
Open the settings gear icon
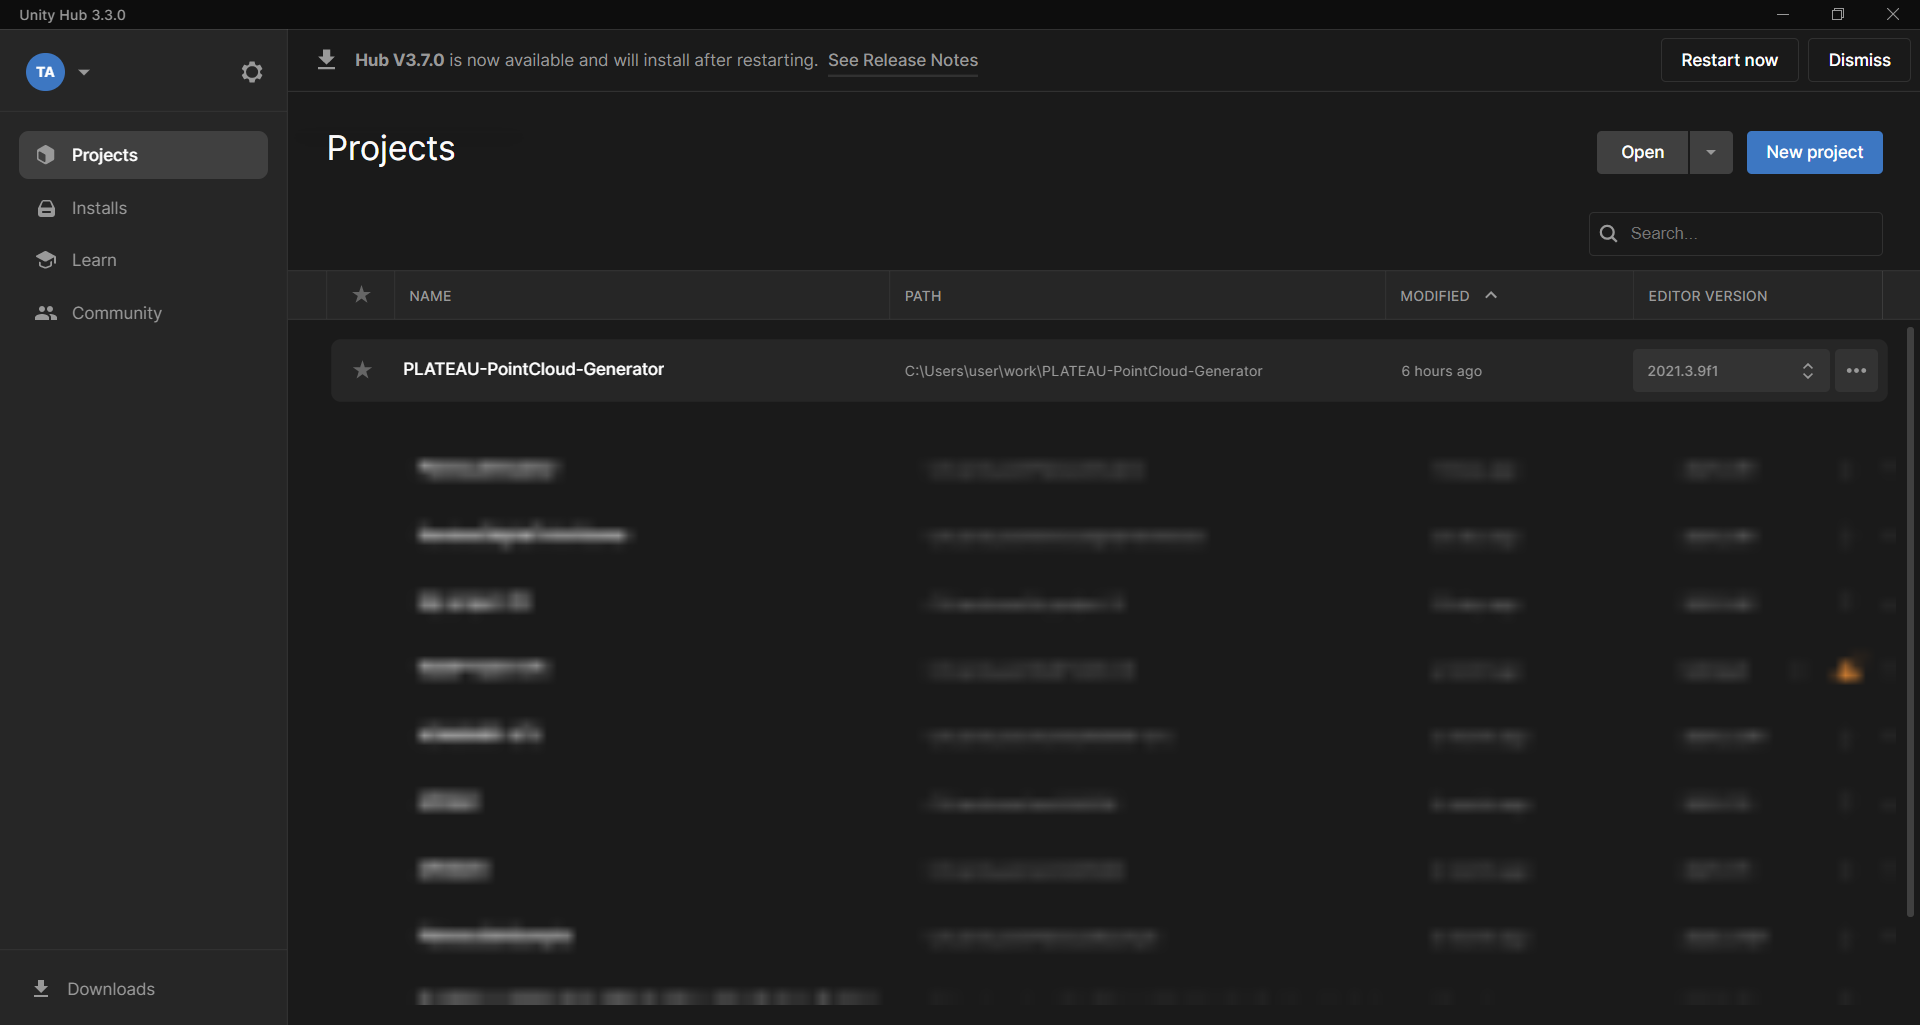(252, 72)
